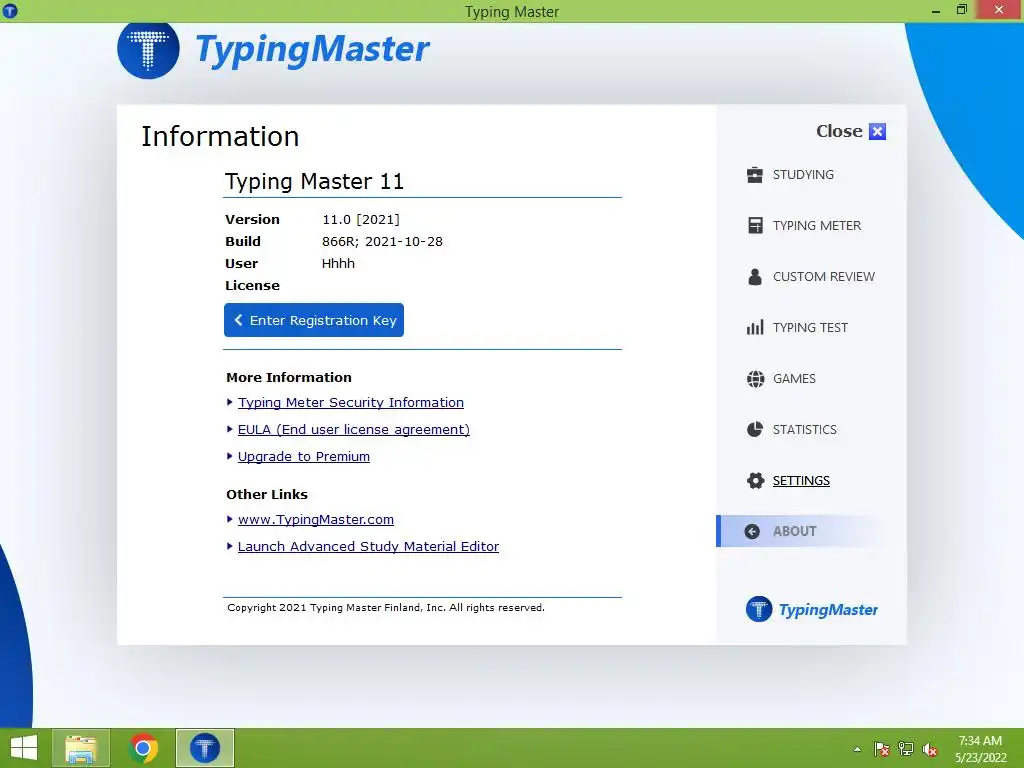Click the Typing Master taskbar icon

(204, 748)
